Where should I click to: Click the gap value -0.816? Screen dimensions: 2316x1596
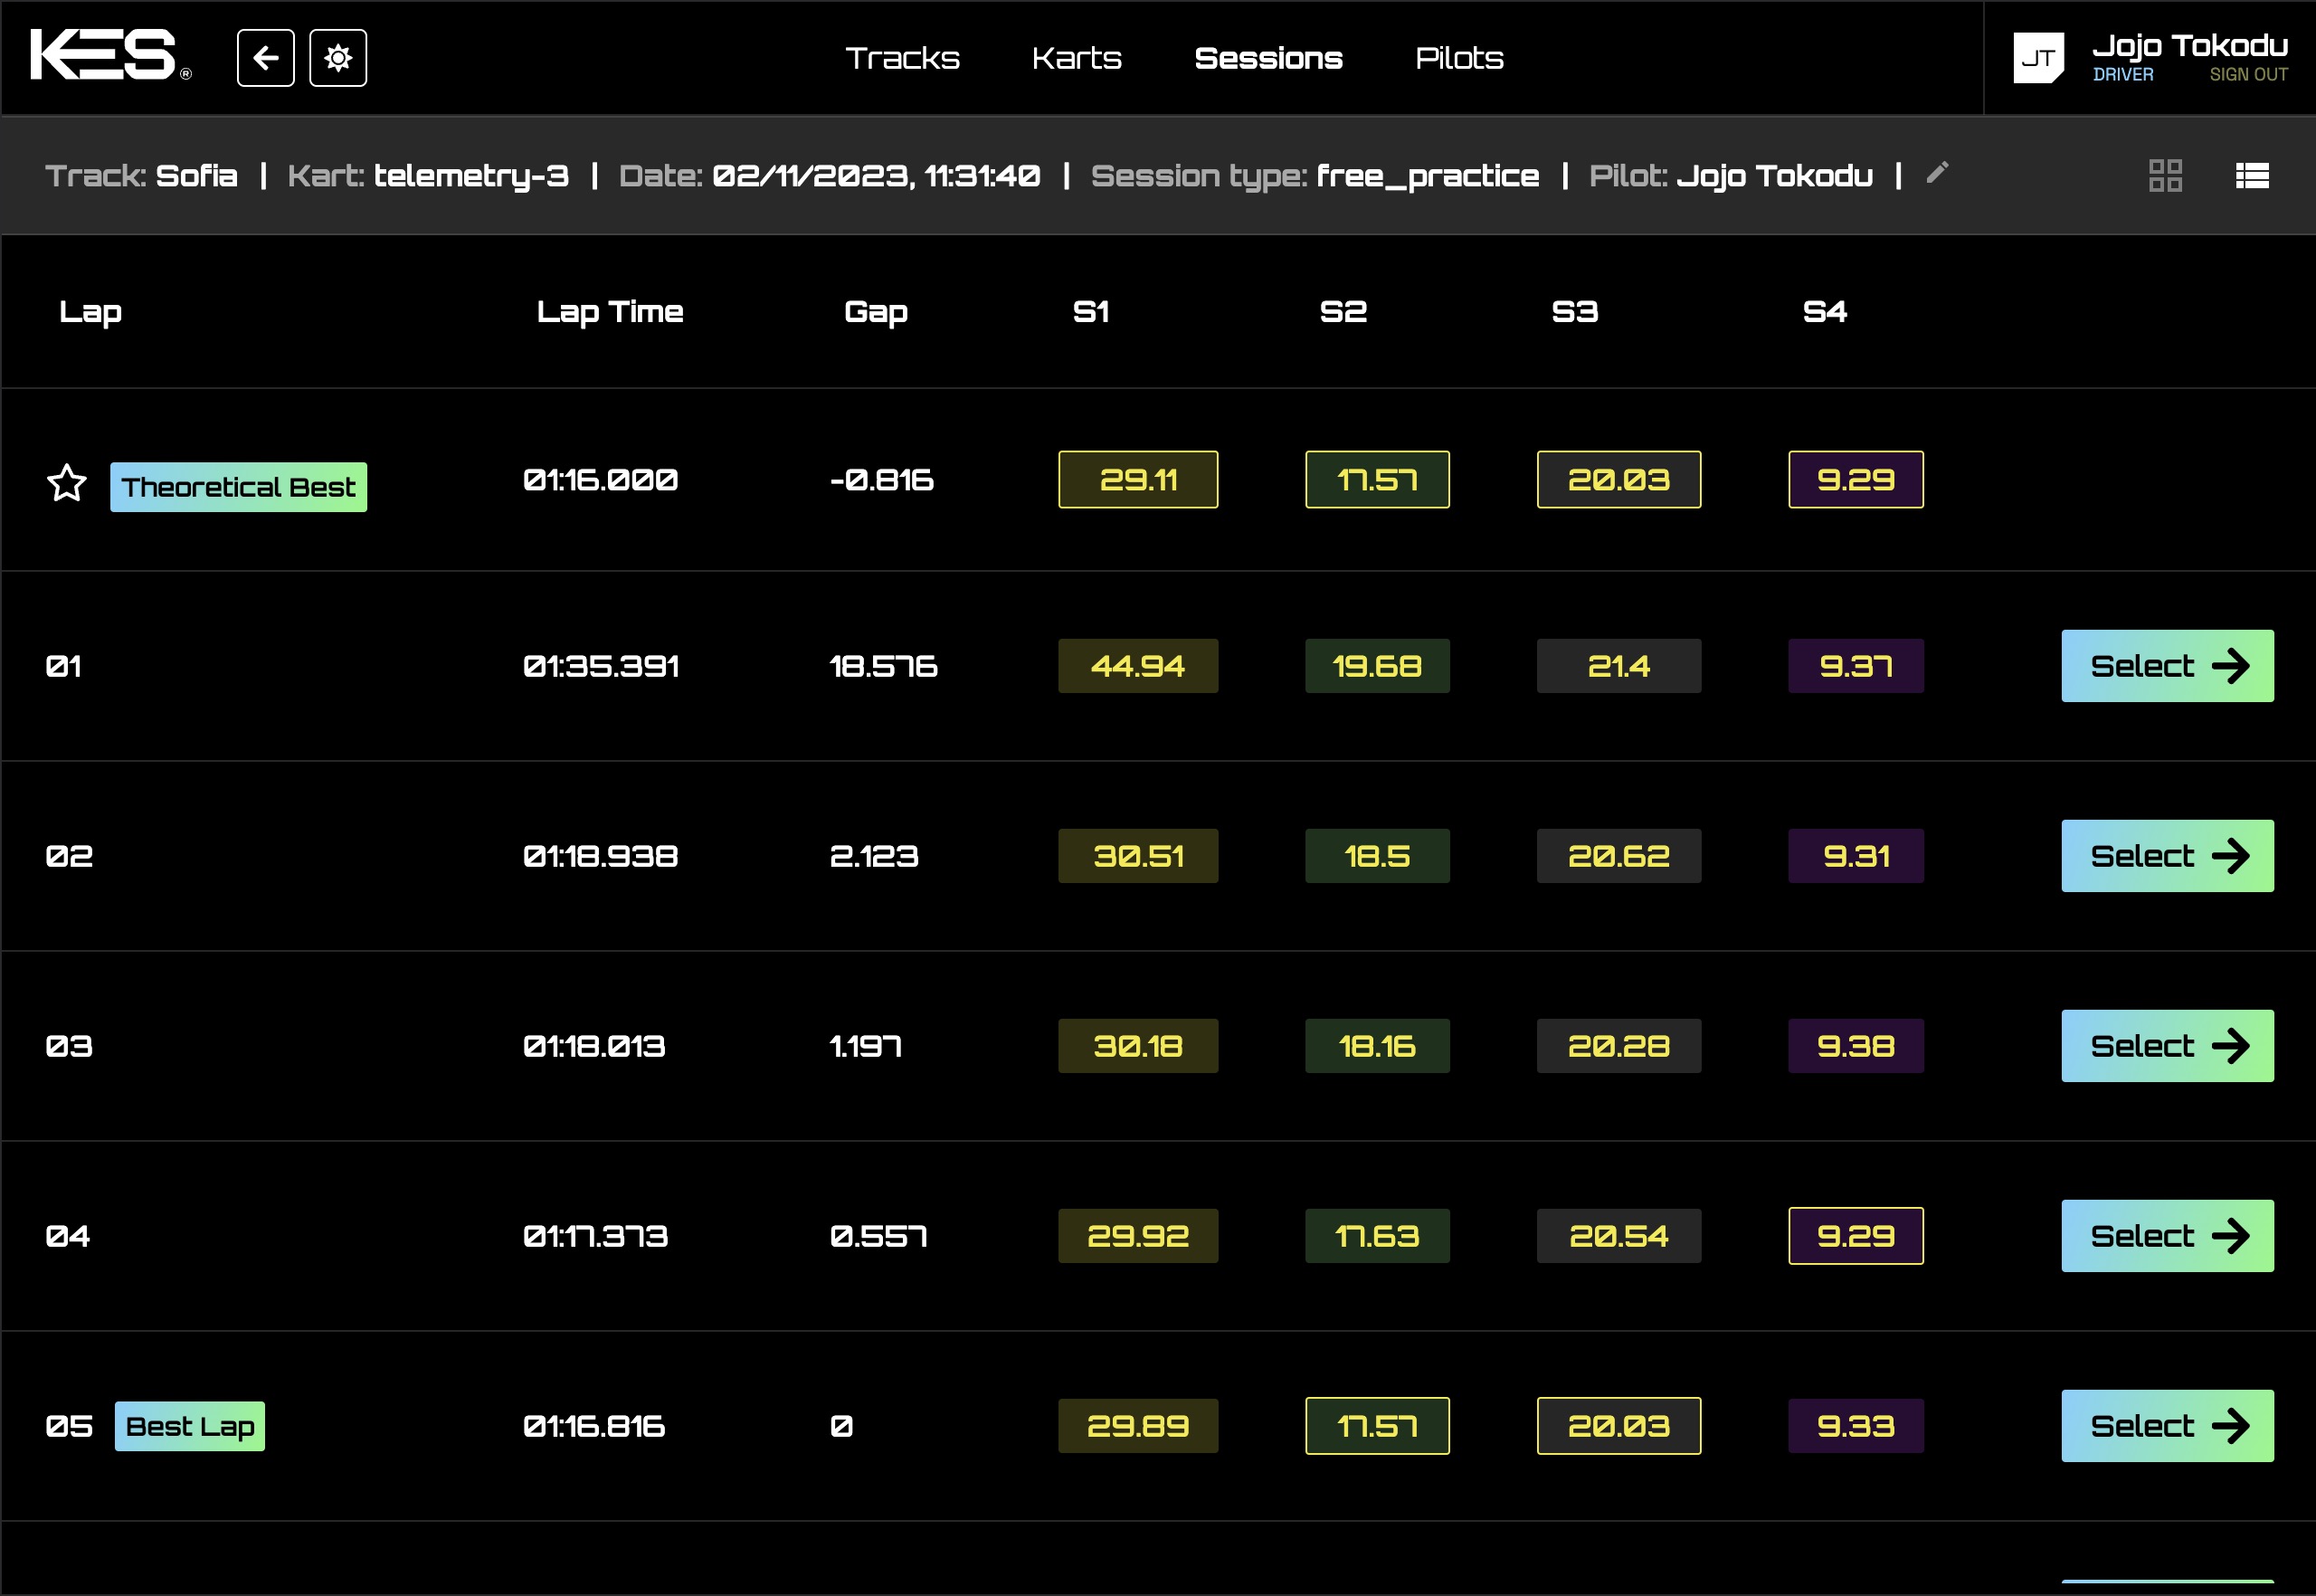pos(882,480)
